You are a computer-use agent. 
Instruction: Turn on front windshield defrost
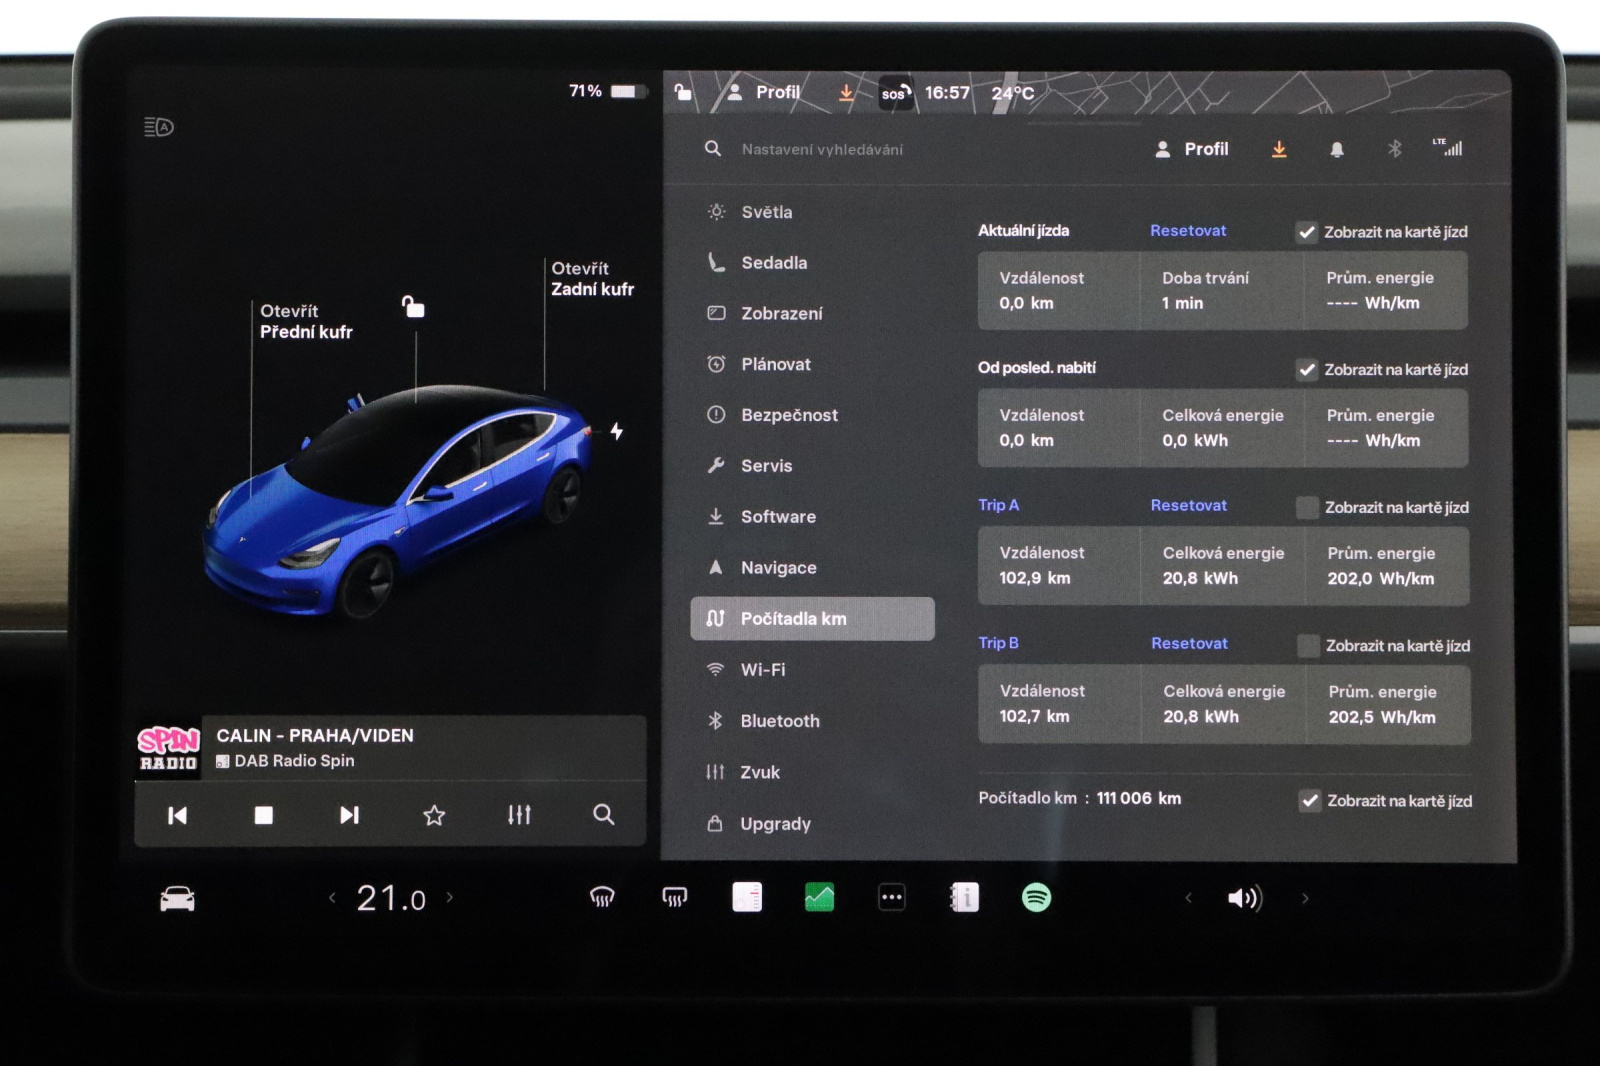point(602,898)
